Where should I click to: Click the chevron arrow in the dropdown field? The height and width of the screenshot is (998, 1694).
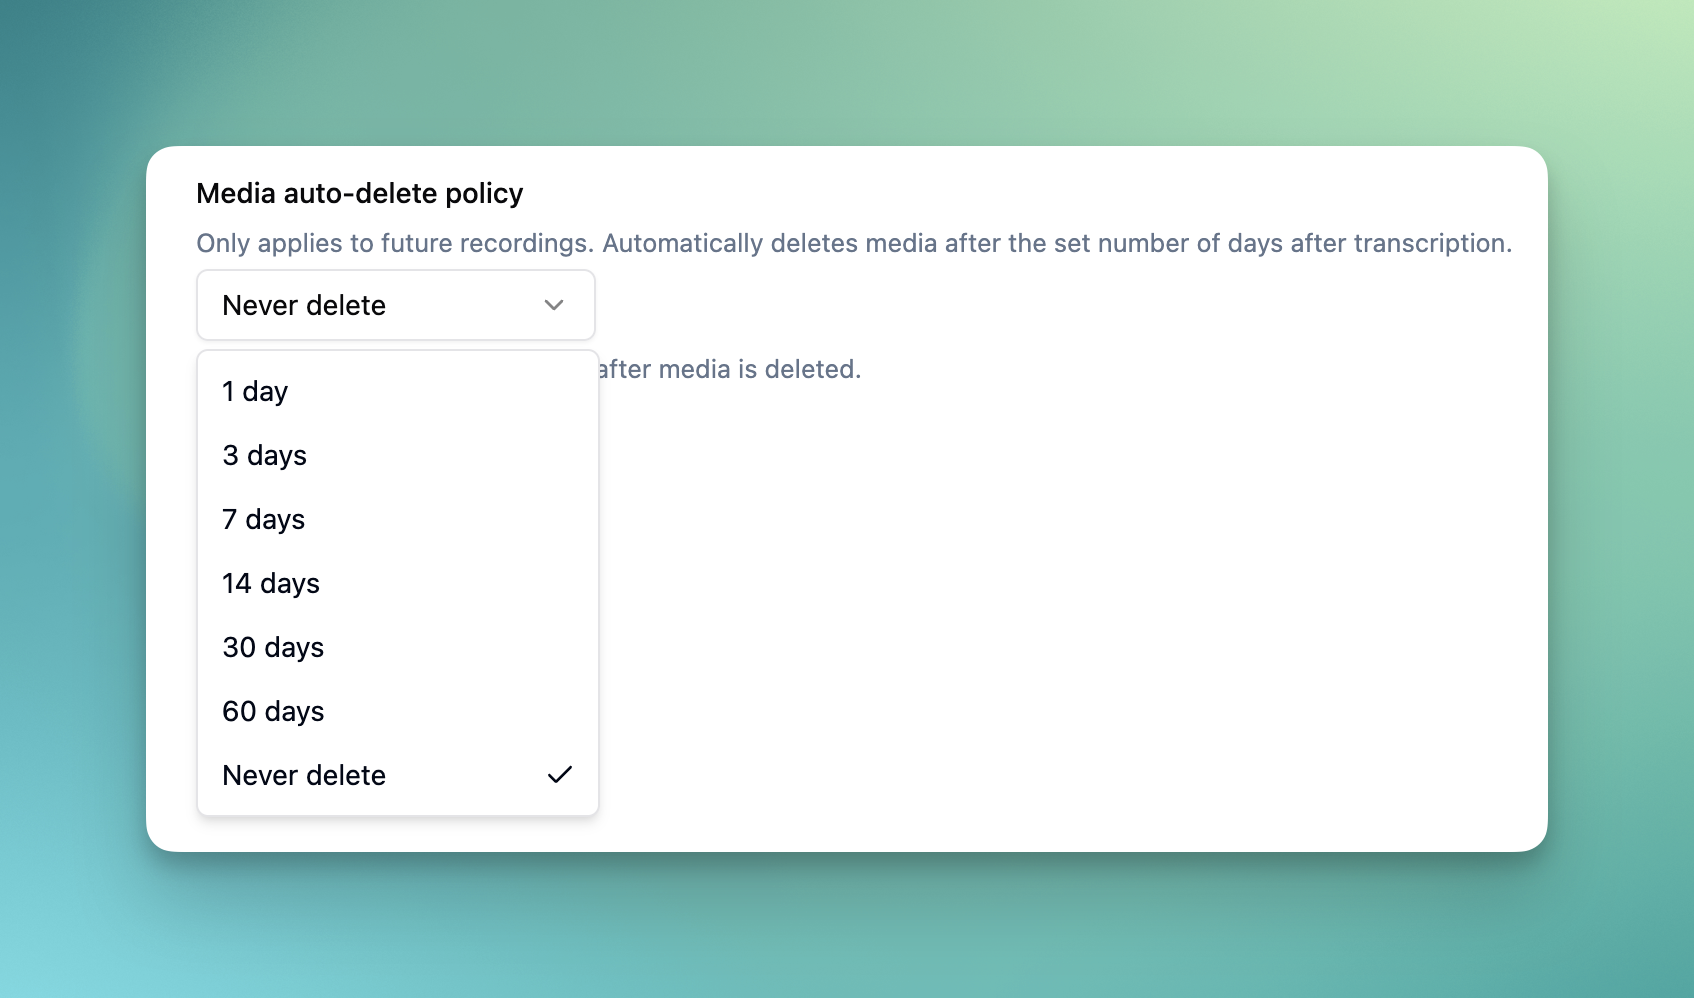[x=553, y=305]
